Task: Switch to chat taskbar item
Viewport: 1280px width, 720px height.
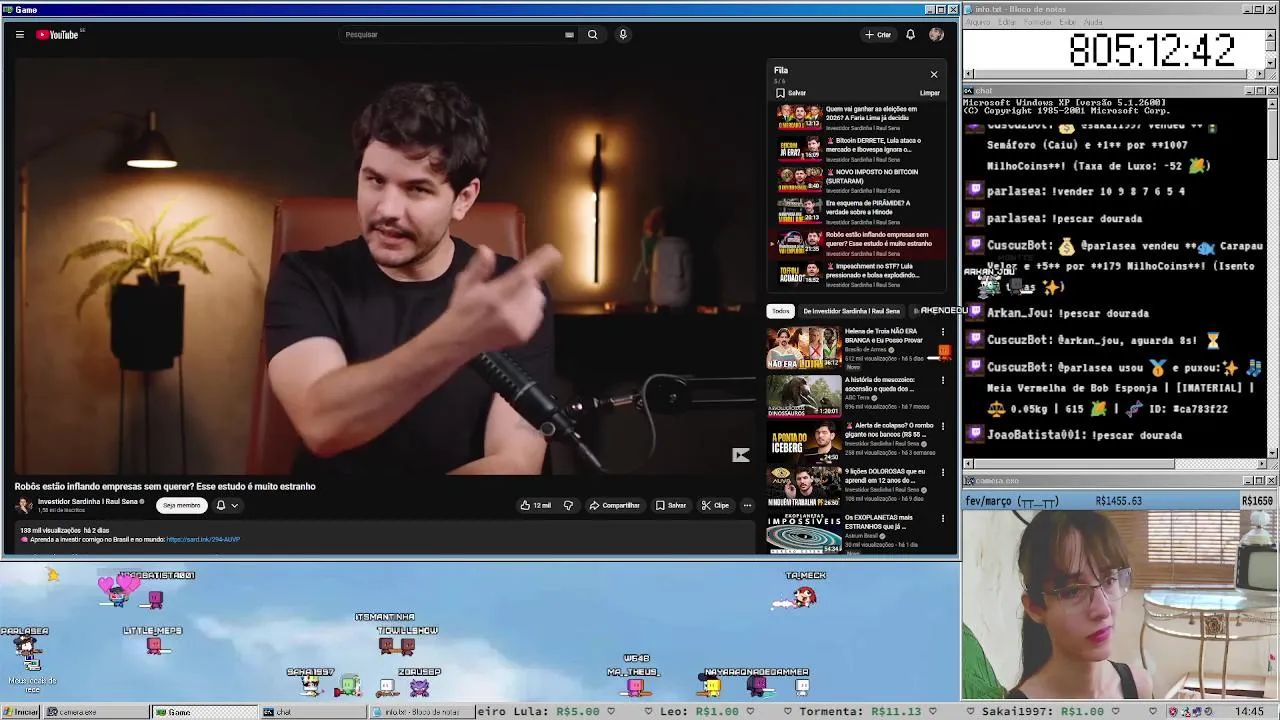Action: pyautogui.click(x=312, y=712)
